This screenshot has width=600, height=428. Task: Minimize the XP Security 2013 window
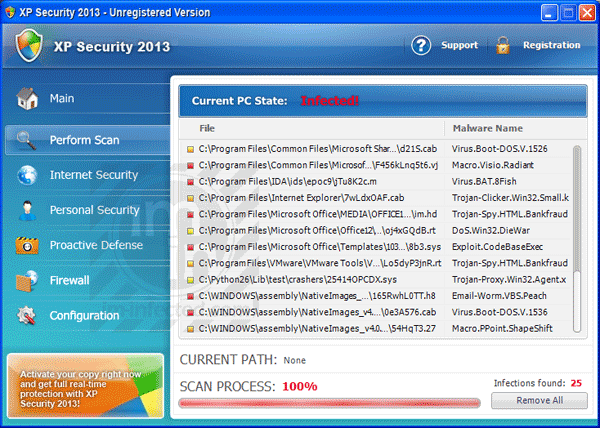pyautogui.click(x=549, y=13)
